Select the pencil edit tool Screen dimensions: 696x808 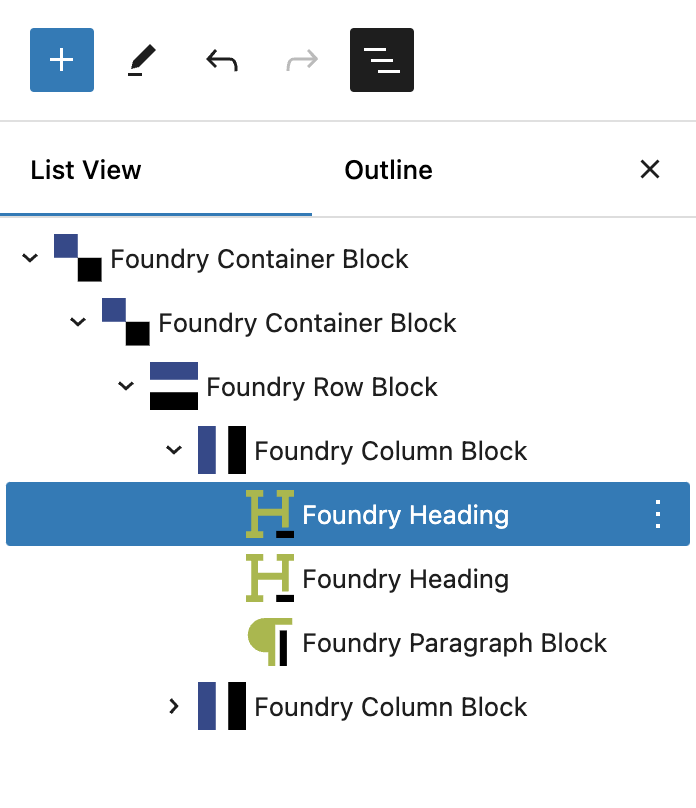(142, 60)
